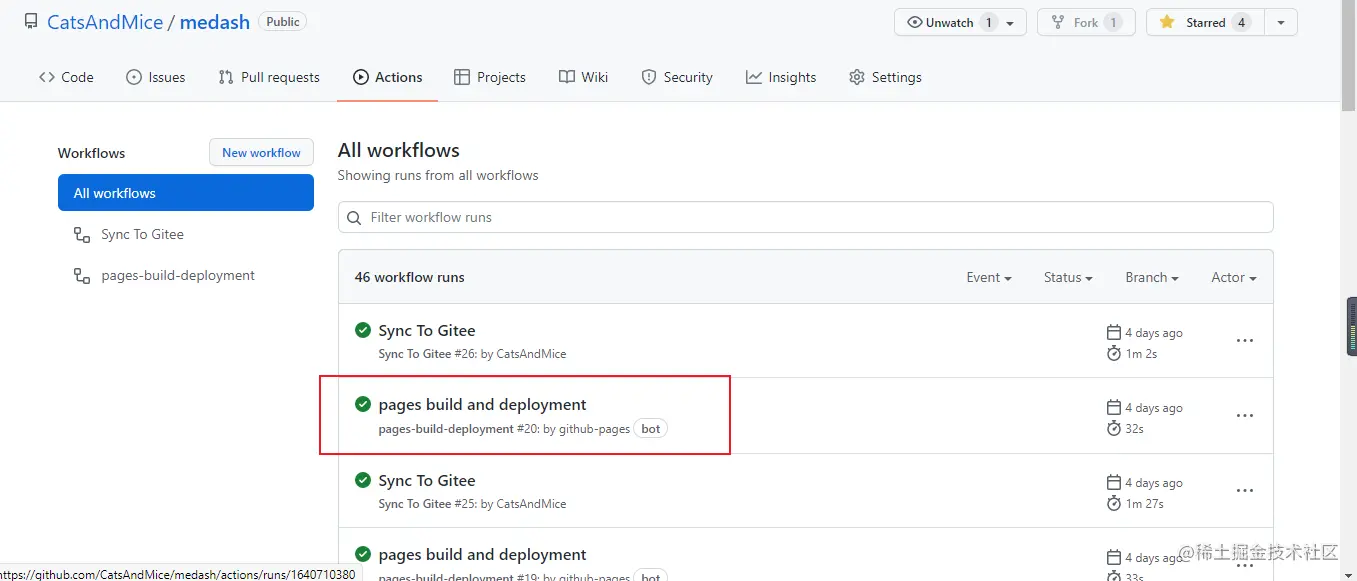This screenshot has height=581, width=1357.
Task: Open the three-dot menu for Sync To Gitee #26
Action: (1245, 341)
